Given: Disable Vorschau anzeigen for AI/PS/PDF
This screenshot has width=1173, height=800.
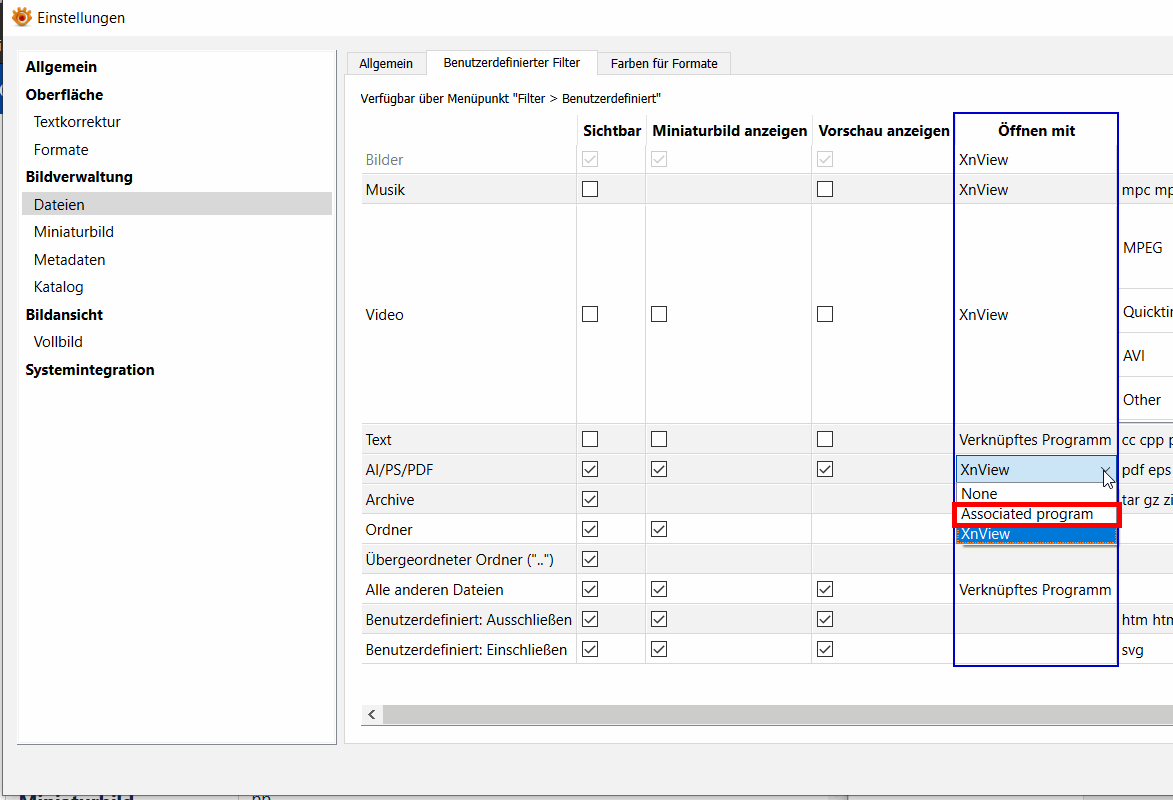Looking at the screenshot, I should coord(825,469).
